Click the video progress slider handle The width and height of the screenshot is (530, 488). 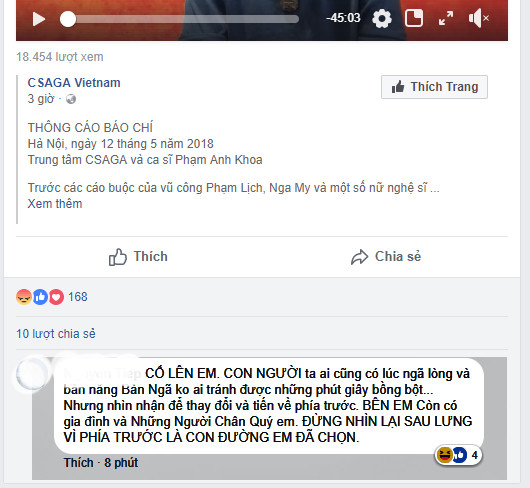pyautogui.click(x=68, y=19)
